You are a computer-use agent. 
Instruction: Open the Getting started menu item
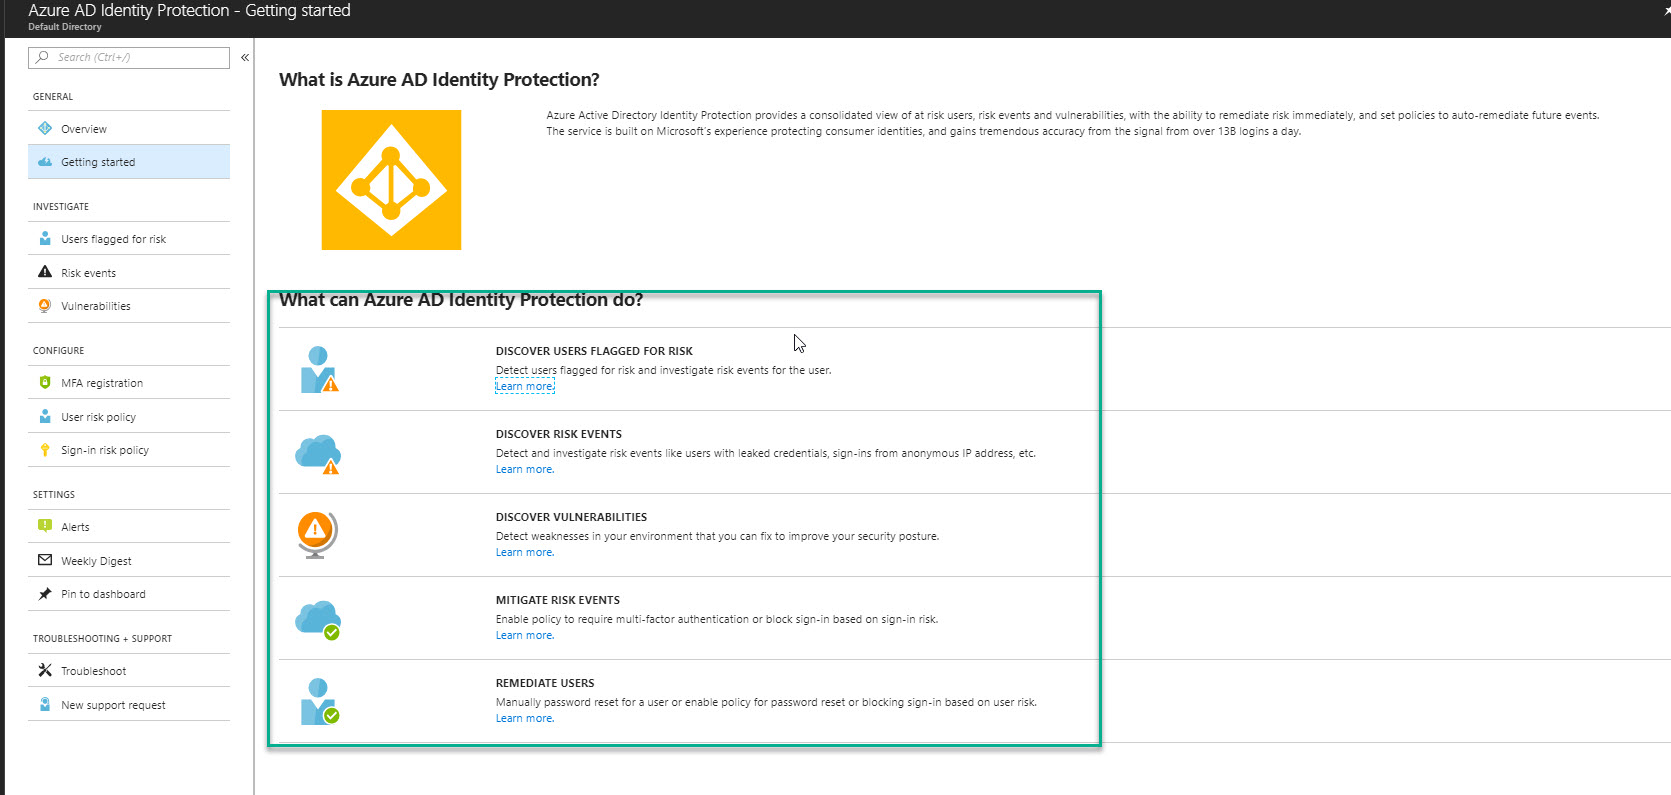pyautogui.click(x=98, y=162)
